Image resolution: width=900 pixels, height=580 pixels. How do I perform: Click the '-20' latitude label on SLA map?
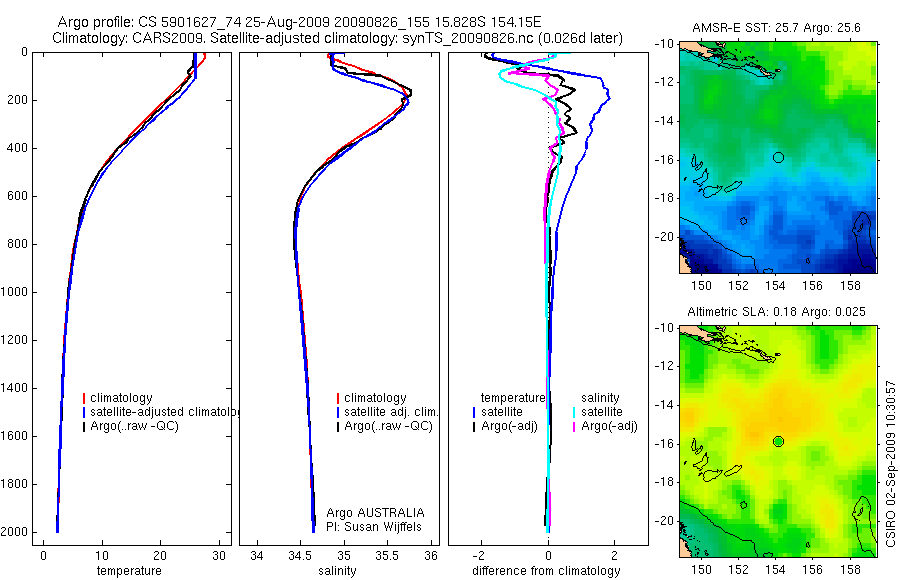664,521
